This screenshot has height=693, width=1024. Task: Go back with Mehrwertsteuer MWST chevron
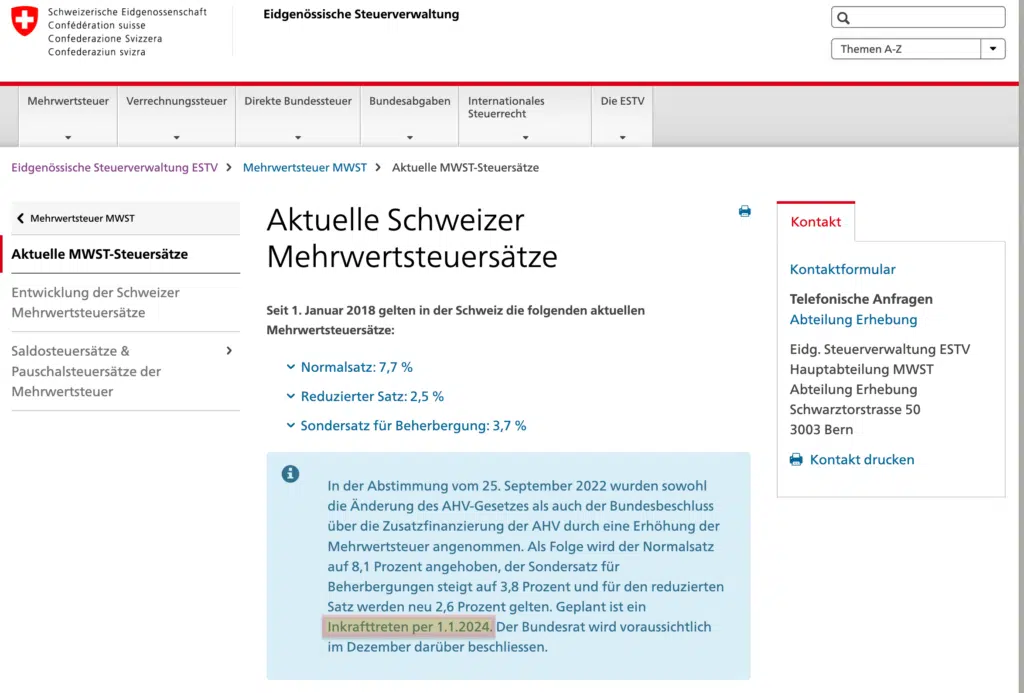pyautogui.click(x=20, y=218)
